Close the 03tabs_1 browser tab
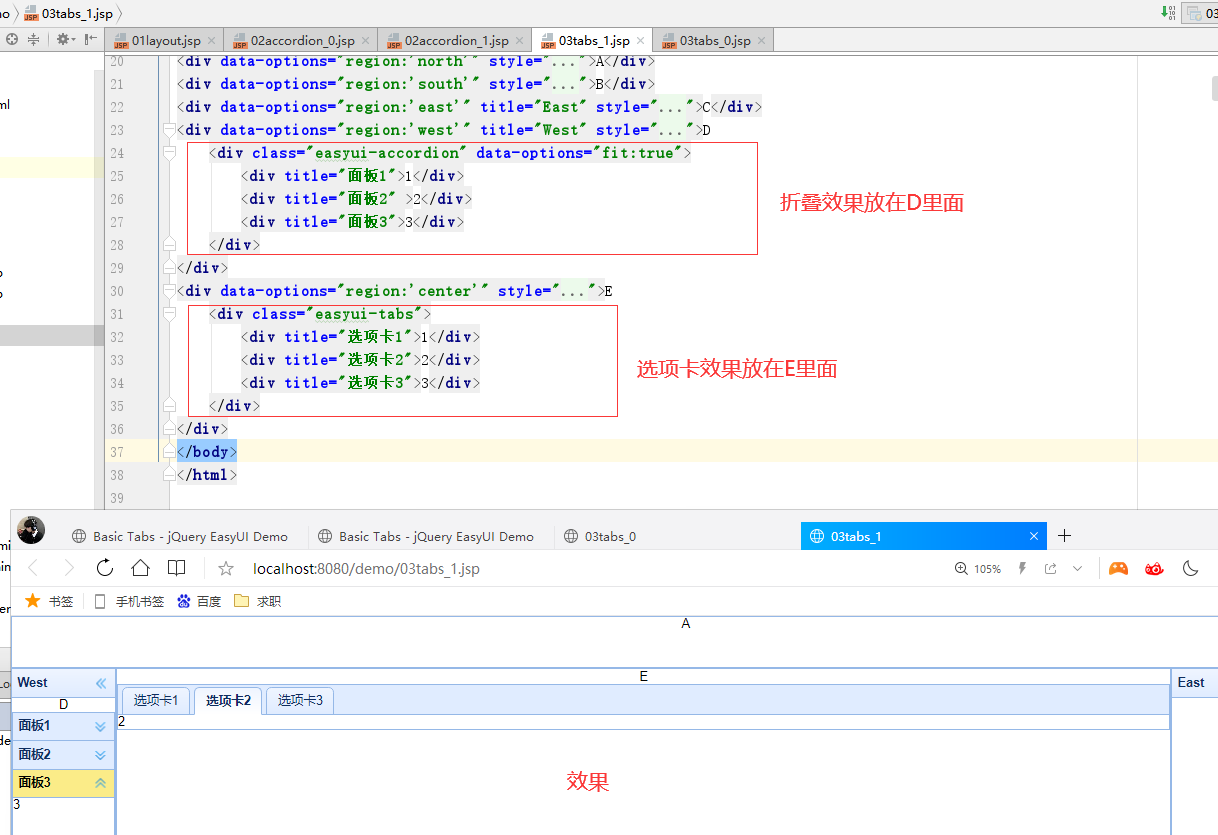 1034,536
